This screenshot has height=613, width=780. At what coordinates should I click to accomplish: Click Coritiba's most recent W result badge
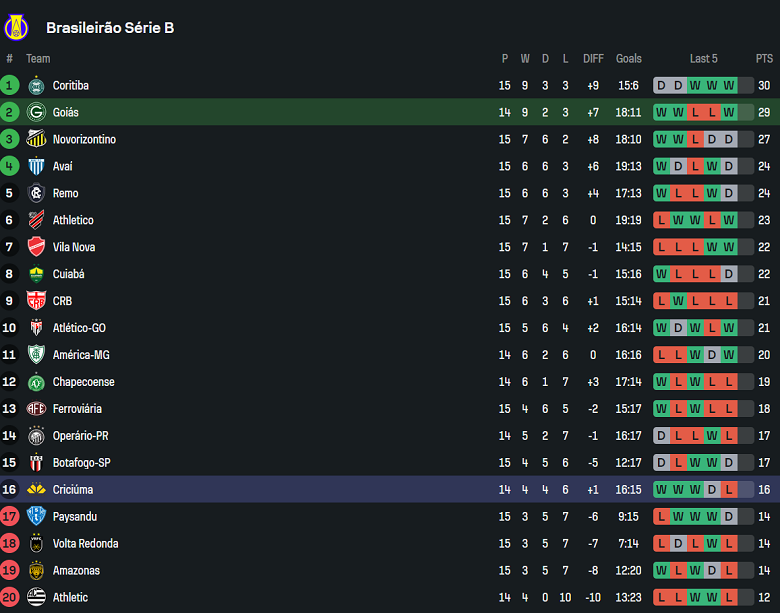pyautogui.click(x=729, y=86)
